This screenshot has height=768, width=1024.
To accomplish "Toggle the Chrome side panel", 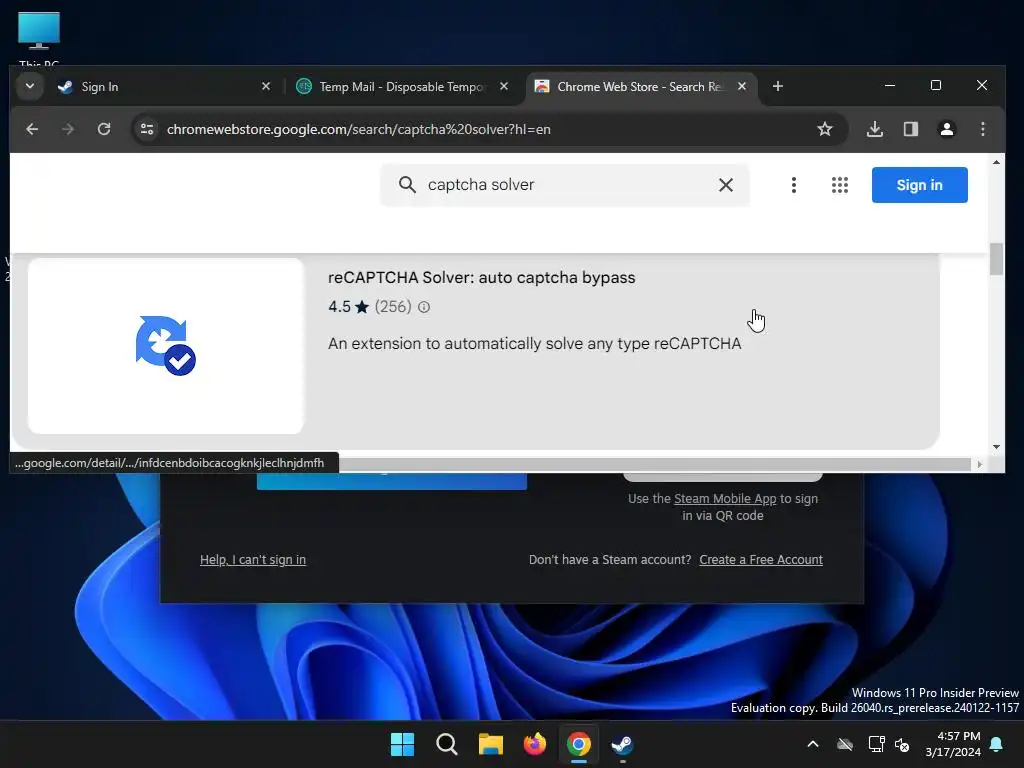I will point(910,129).
